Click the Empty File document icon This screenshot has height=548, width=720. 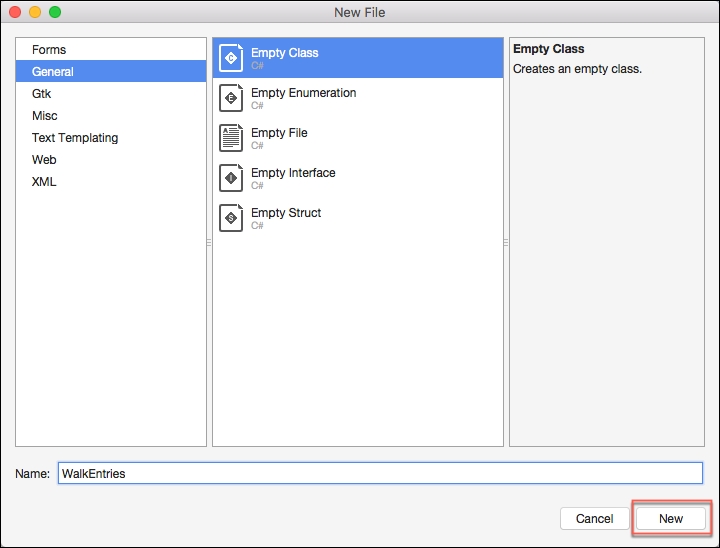click(231, 138)
